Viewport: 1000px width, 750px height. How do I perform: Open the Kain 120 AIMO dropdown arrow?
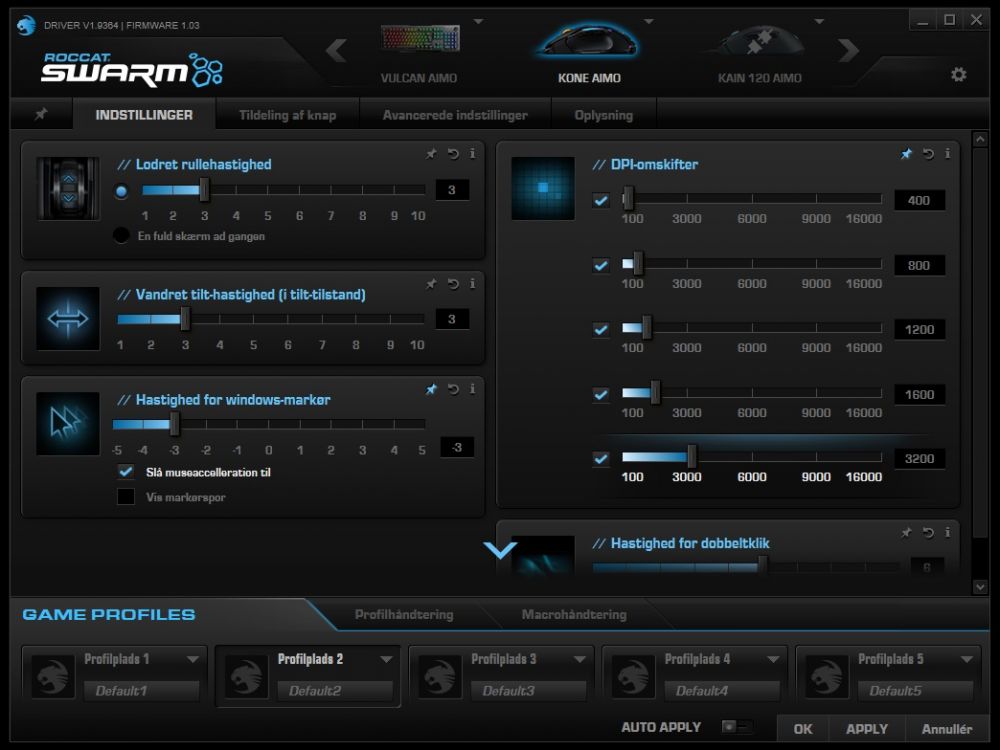coord(820,22)
